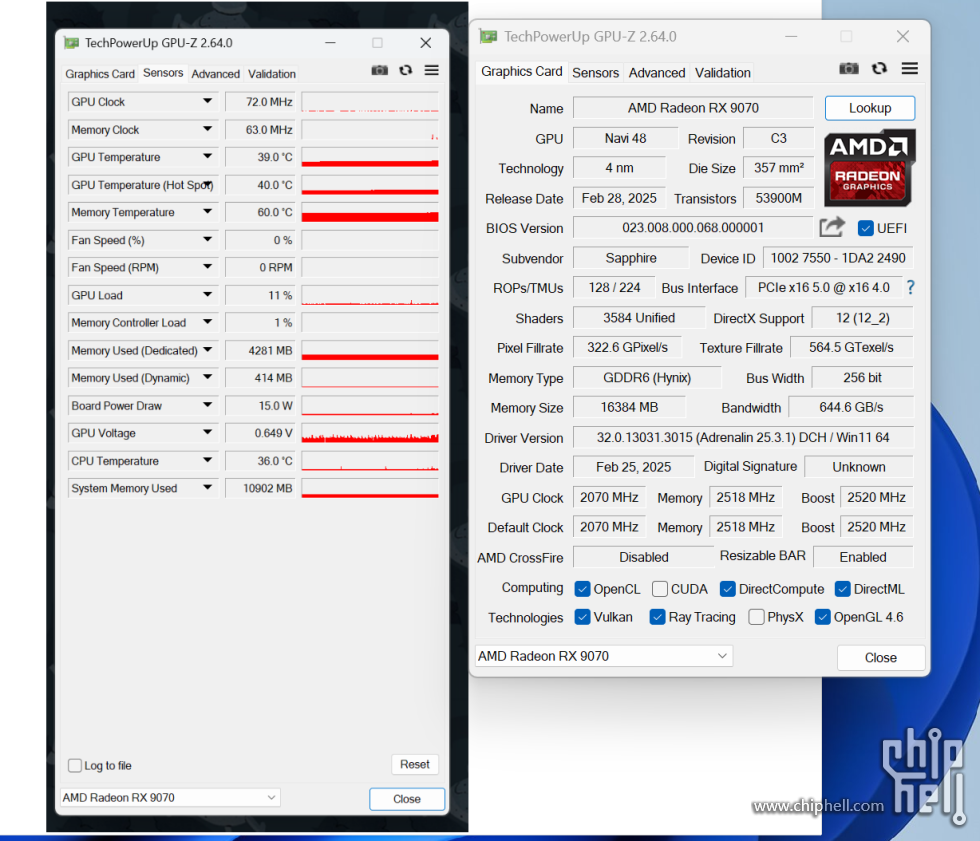
Task: Open Memory Temperature sensor dropdown arrow
Action: [x=208, y=212]
